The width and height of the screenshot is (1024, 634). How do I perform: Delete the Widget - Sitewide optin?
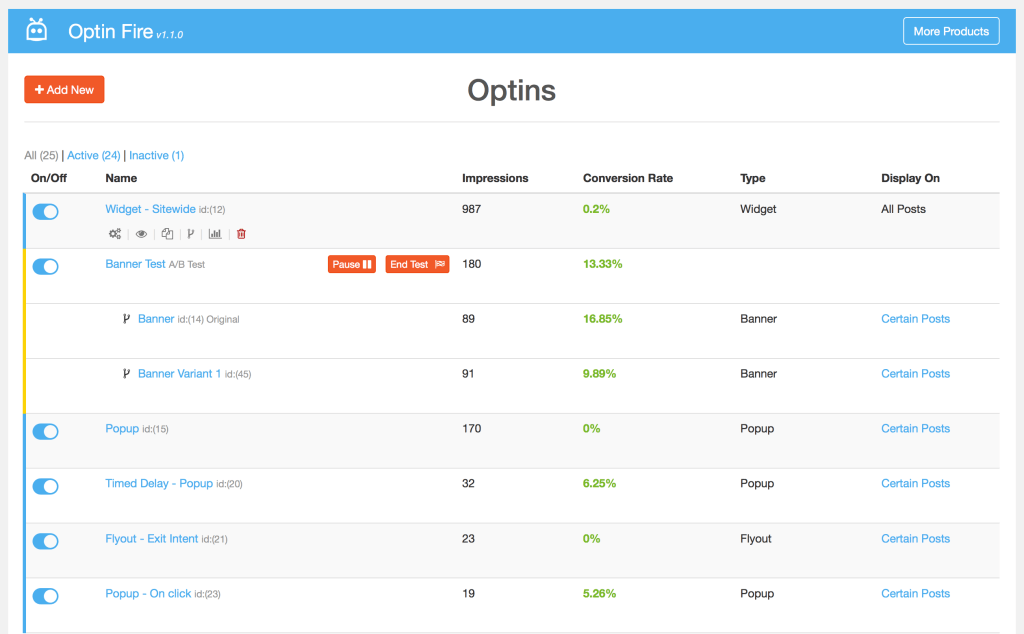click(x=241, y=234)
